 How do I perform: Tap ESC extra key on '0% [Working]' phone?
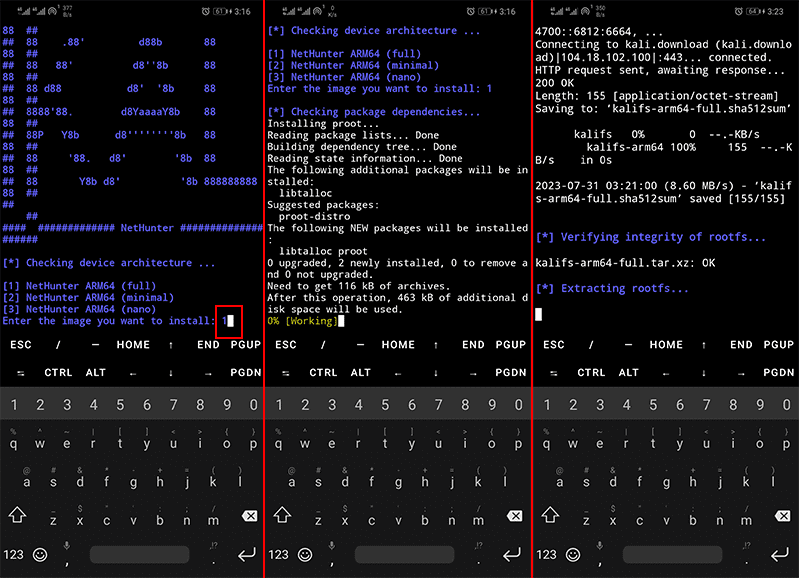click(286, 345)
